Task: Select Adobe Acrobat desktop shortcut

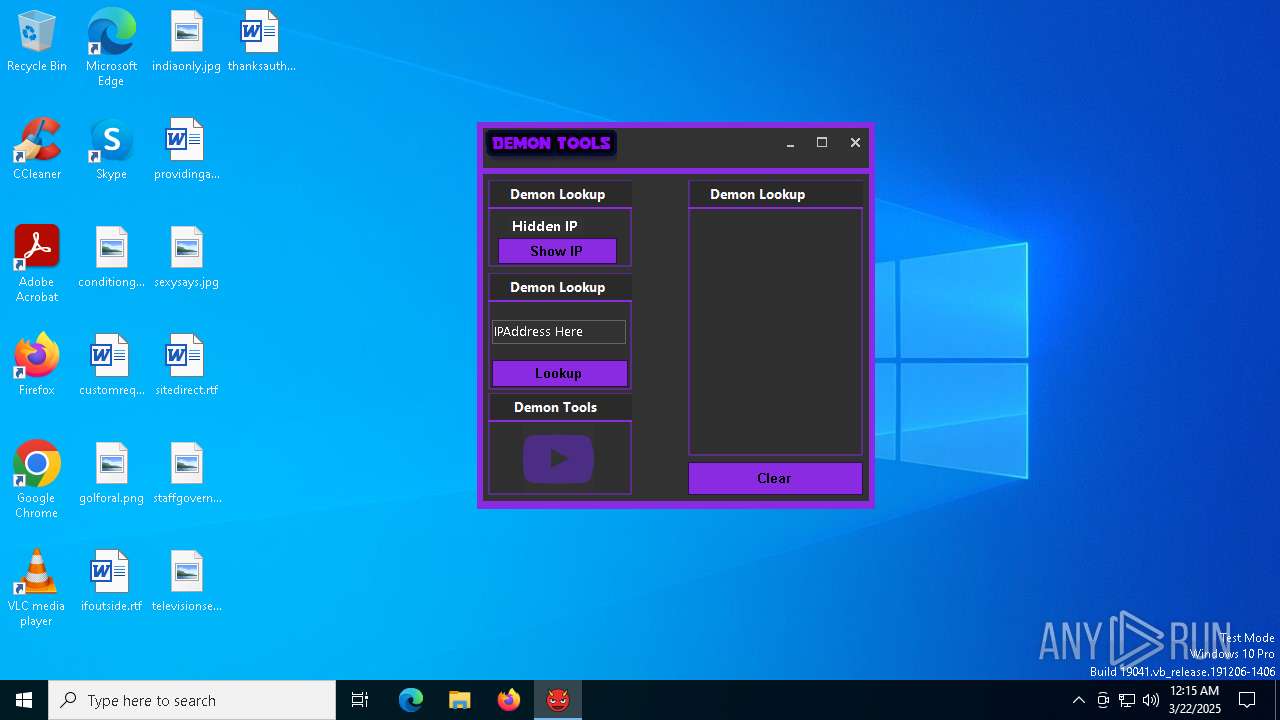Action: point(37,264)
